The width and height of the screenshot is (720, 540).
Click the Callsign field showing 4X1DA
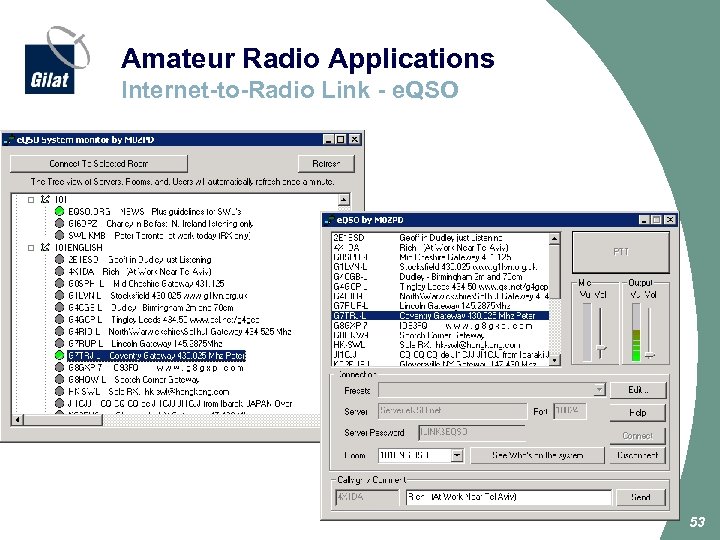[x=367, y=497]
